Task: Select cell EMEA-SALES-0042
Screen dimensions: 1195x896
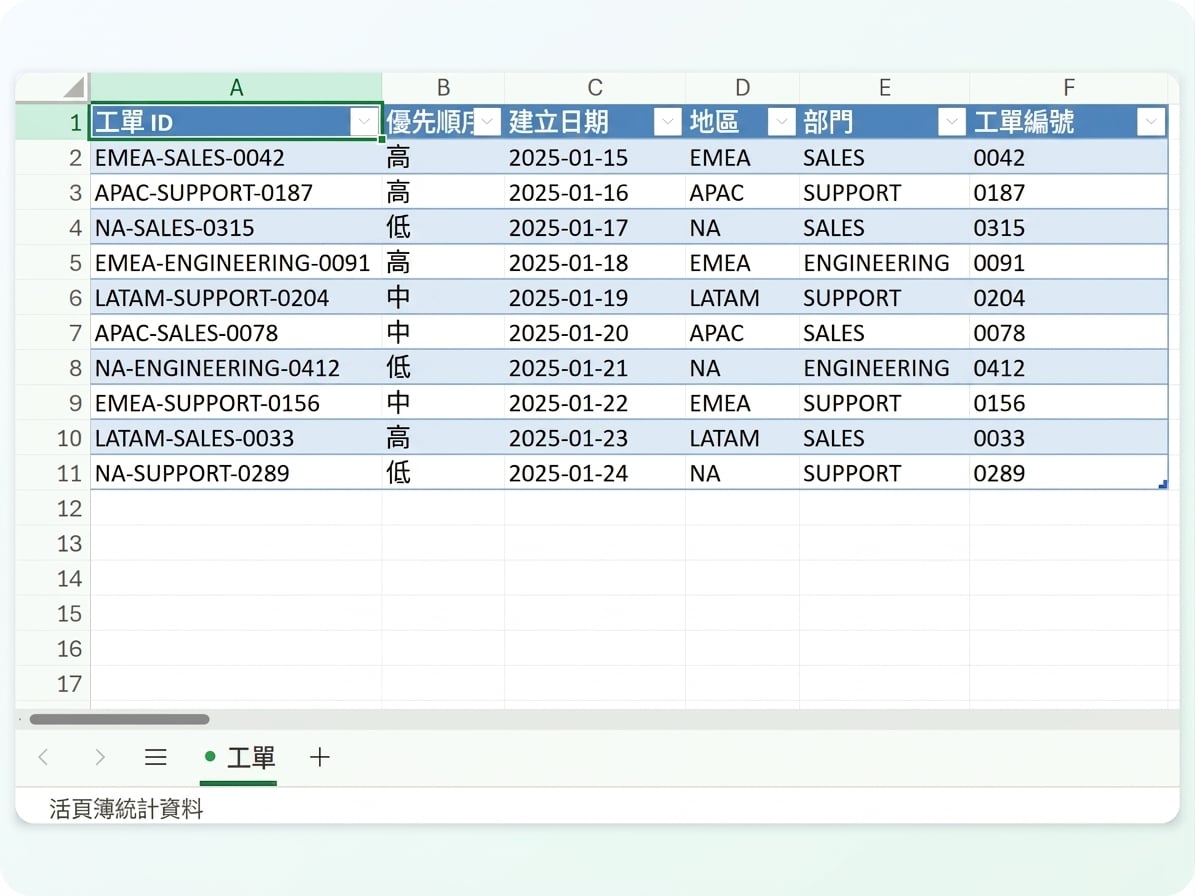Action: coord(236,157)
